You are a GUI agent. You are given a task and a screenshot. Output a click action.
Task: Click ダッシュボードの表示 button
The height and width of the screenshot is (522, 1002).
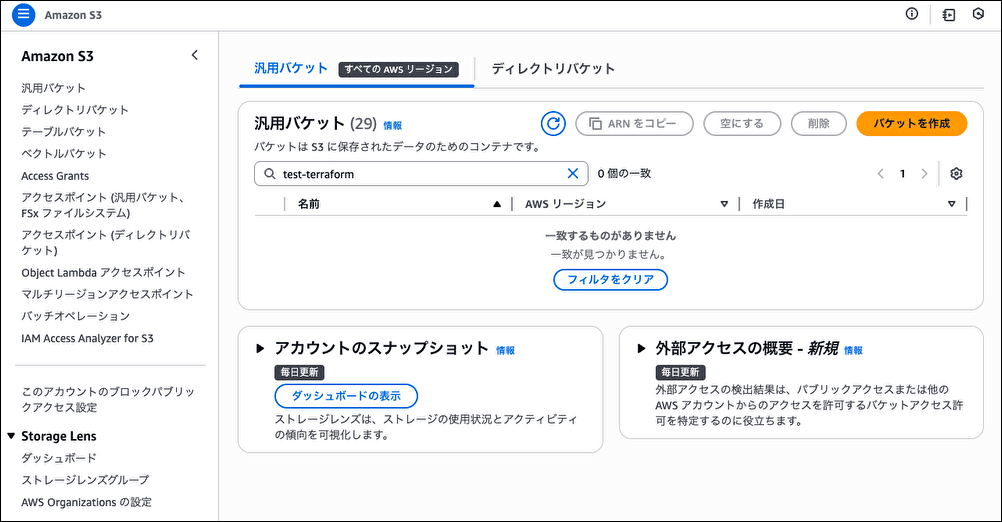(x=346, y=396)
